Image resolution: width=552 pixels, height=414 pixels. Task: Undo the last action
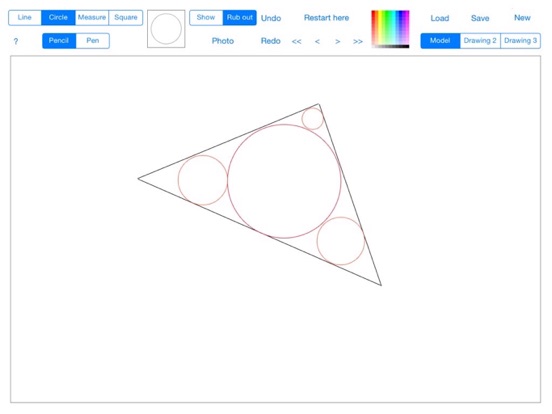point(271,18)
